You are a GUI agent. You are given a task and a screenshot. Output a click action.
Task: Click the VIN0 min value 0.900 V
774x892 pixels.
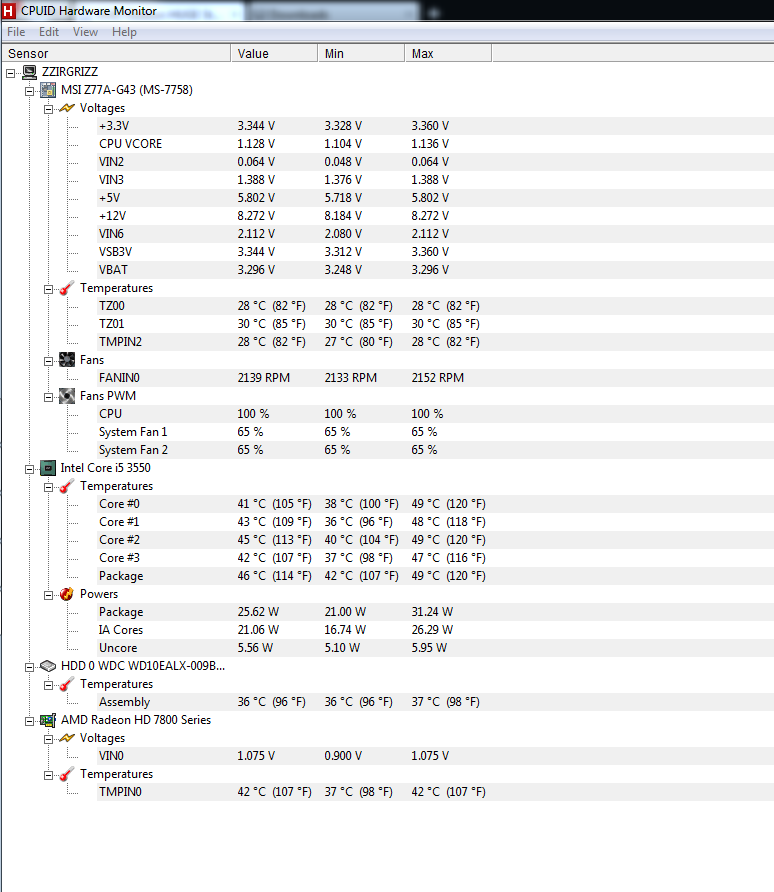tap(343, 756)
